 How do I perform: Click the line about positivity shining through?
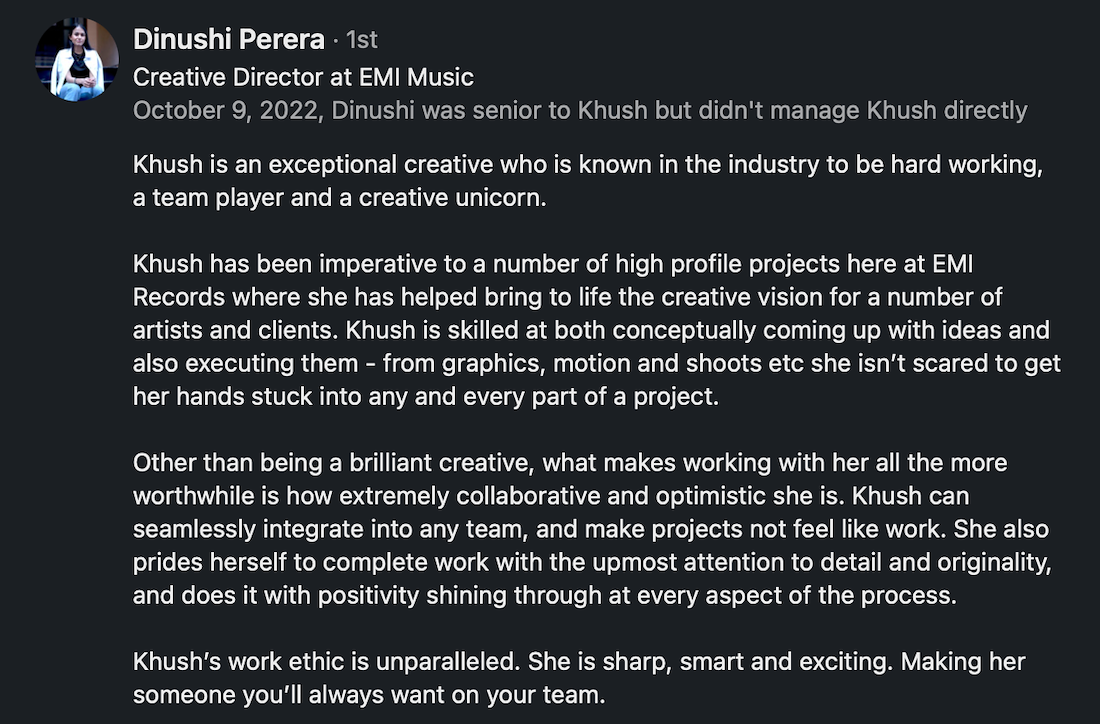coord(544,595)
